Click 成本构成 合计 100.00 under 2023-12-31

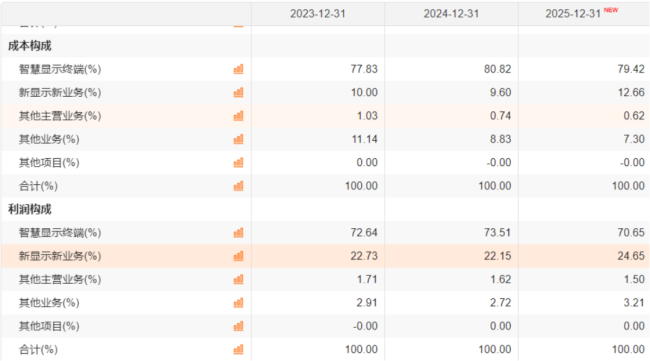pyautogui.click(x=361, y=186)
